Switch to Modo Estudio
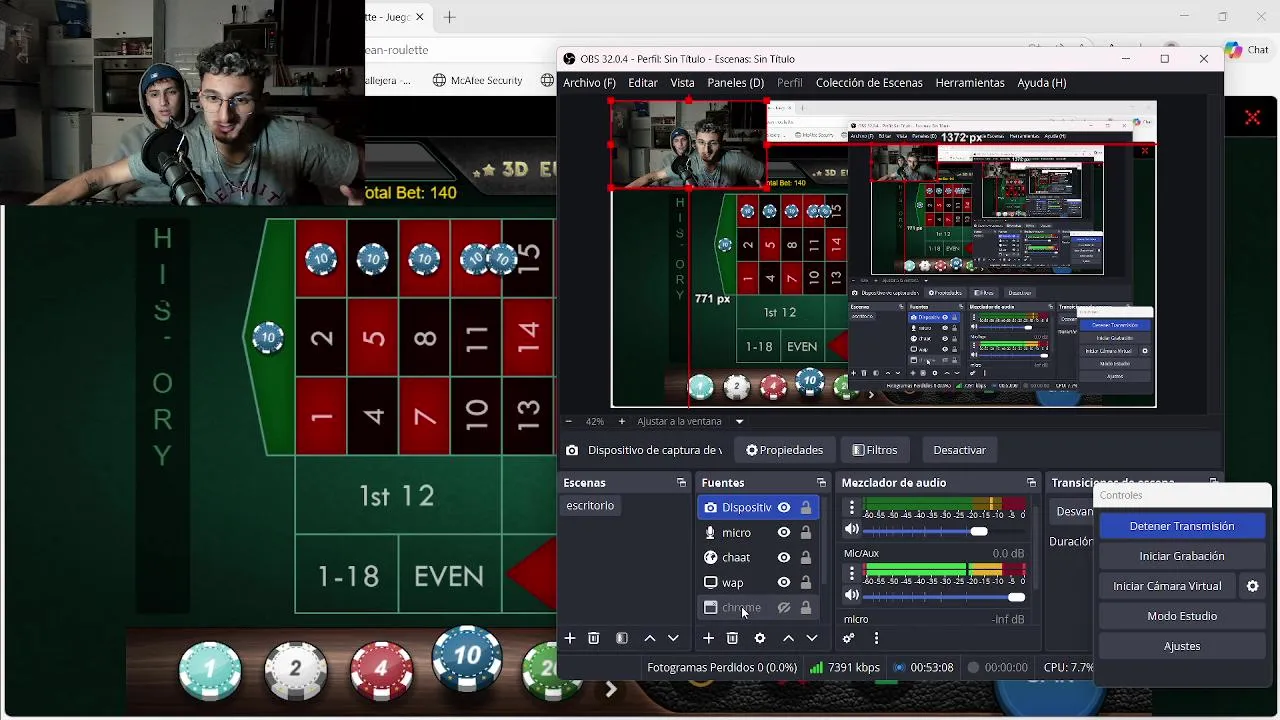Image resolution: width=1280 pixels, height=720 pixels. point(1182,616)
